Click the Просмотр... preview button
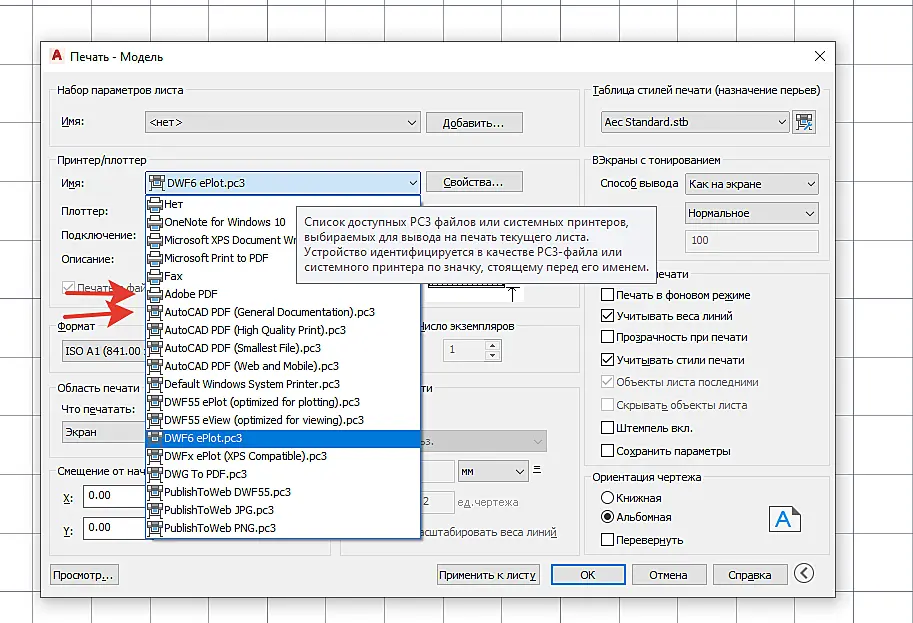The height and width of the screenshot is (623, 913). (x=84, y=575)
